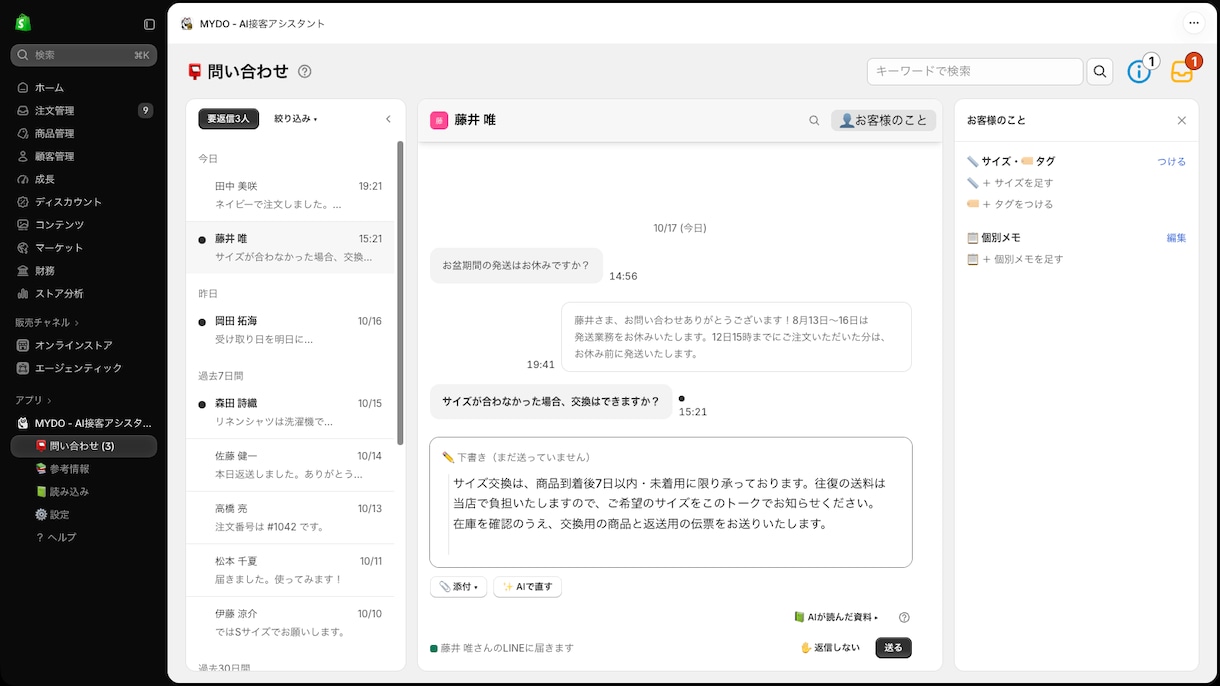
Task: Open the 添付 attachment dropdown
Action: (x=458, y=587)
